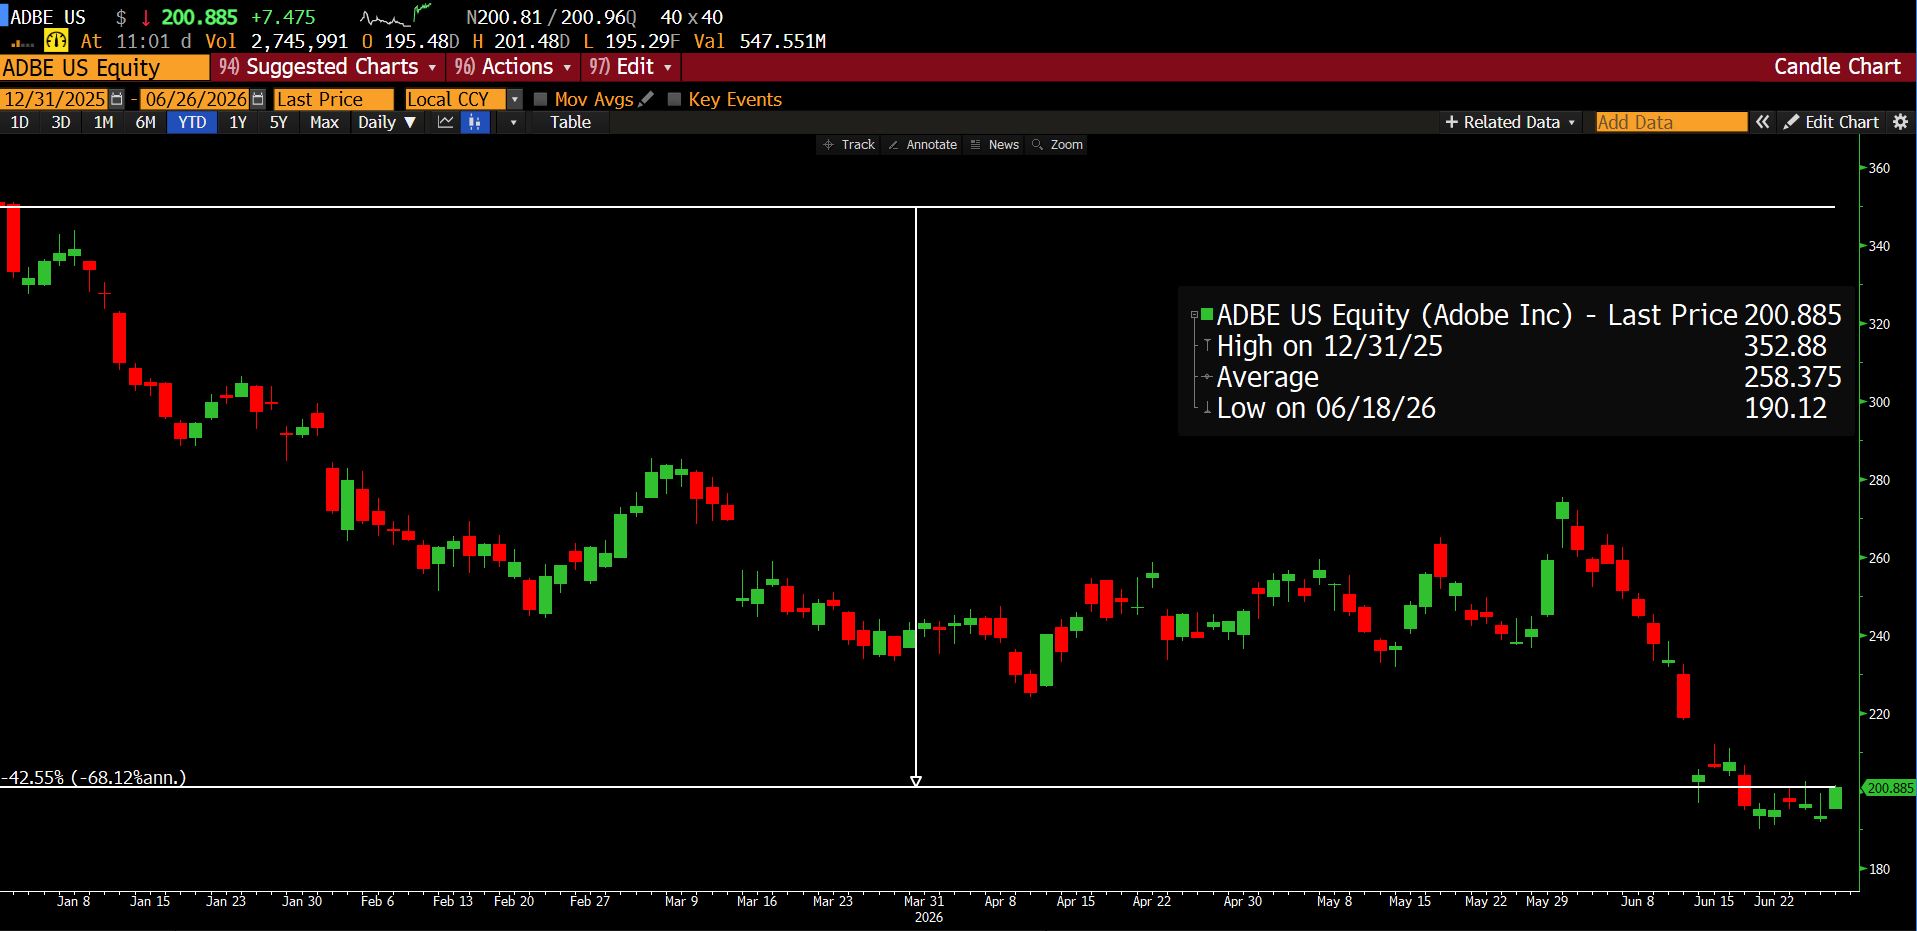
Task: Activate the Track crosshair tool
Action: 849,145
